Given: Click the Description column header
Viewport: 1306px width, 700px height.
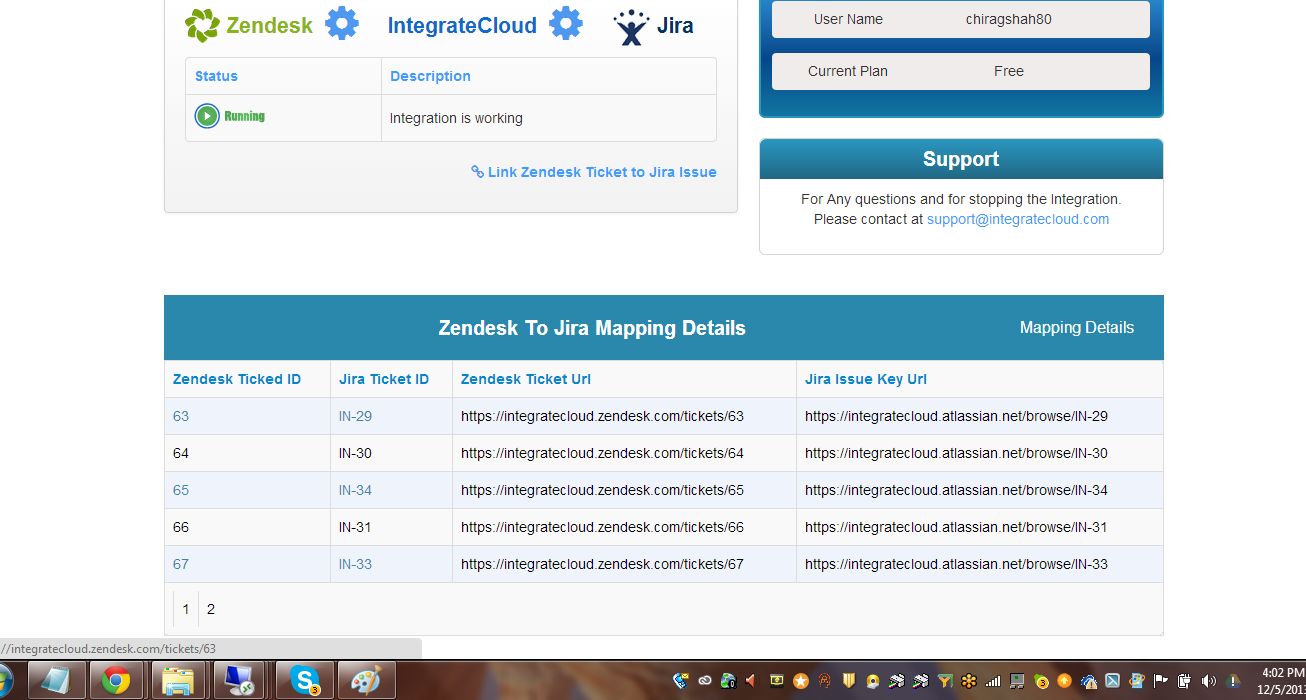Looking at the screenshot, I should click(430, 76).
